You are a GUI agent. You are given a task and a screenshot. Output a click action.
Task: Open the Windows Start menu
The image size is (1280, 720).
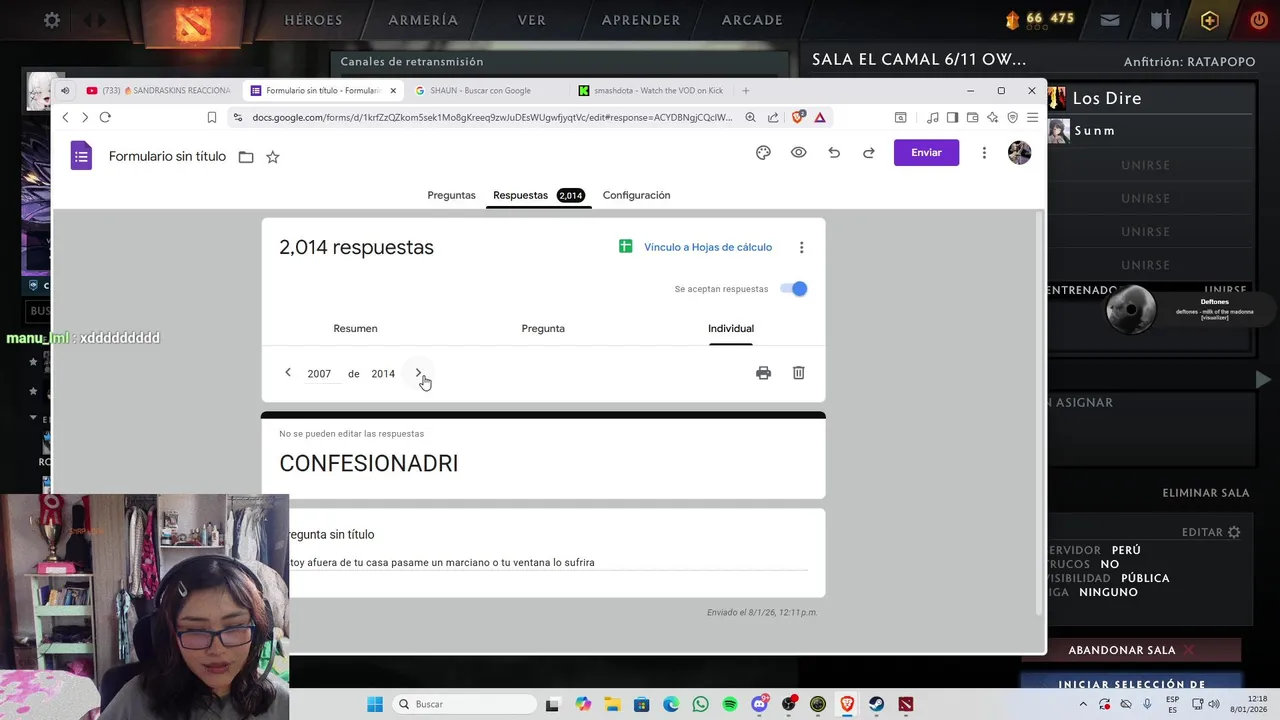pos(375,704)
